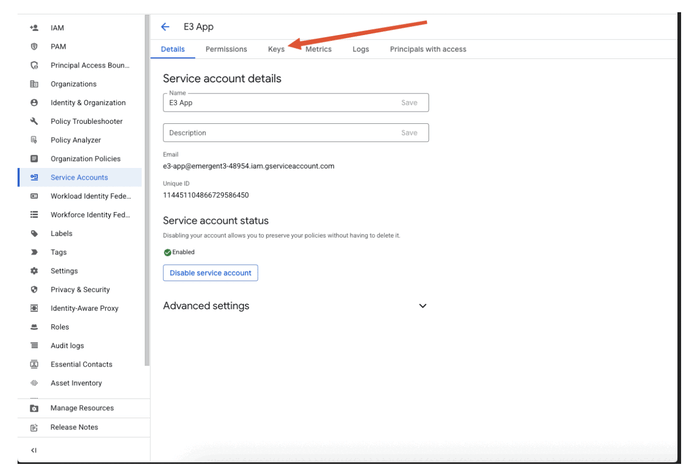Switch to the Details tab
Screen dimensions: 688x474
point(173,49)
